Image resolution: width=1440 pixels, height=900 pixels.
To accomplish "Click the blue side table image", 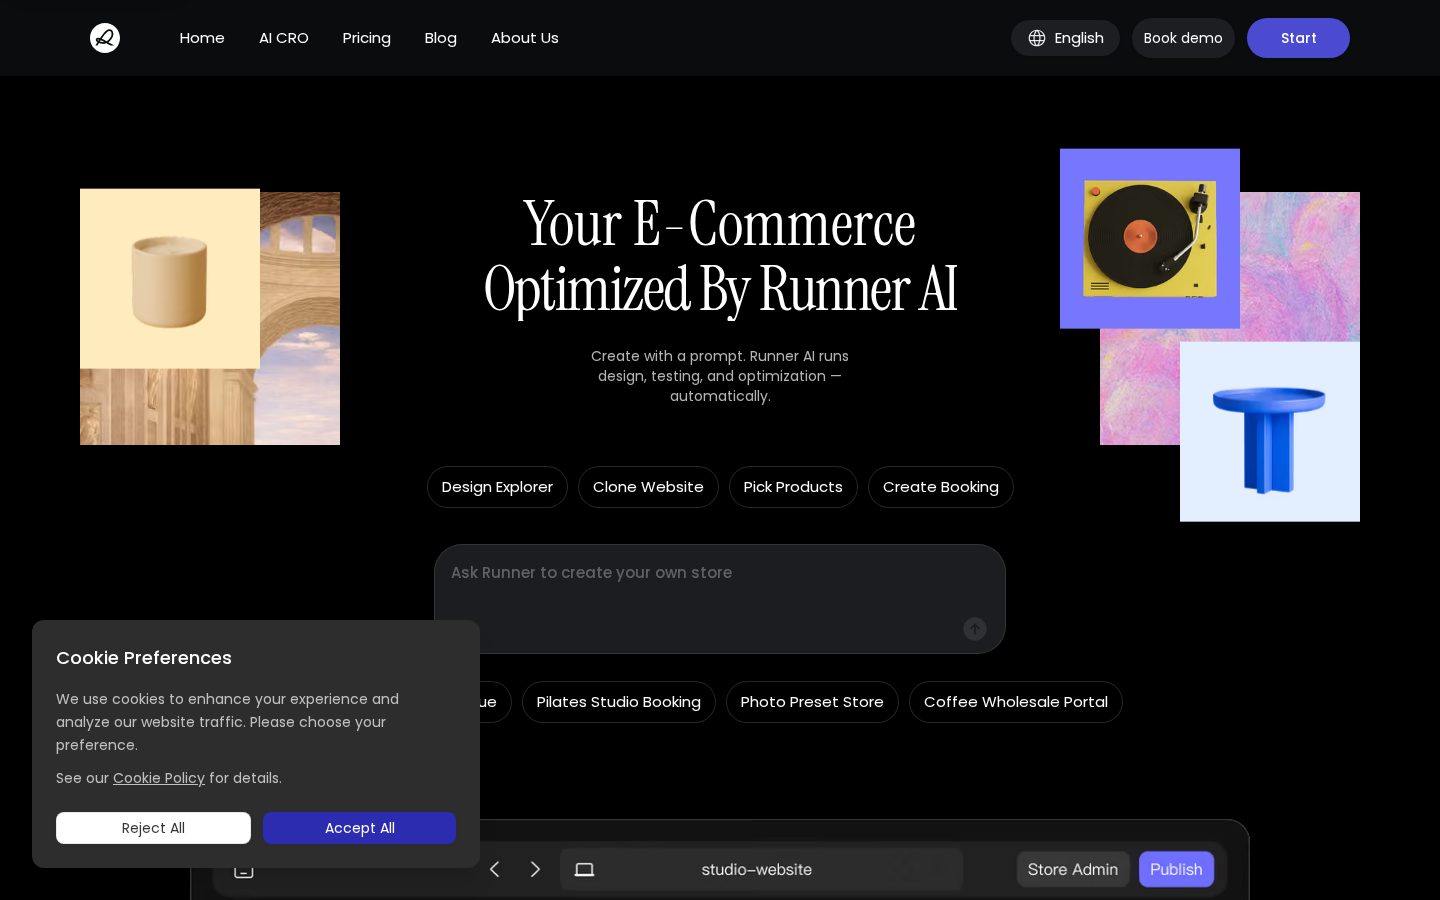I will 1270,432.
